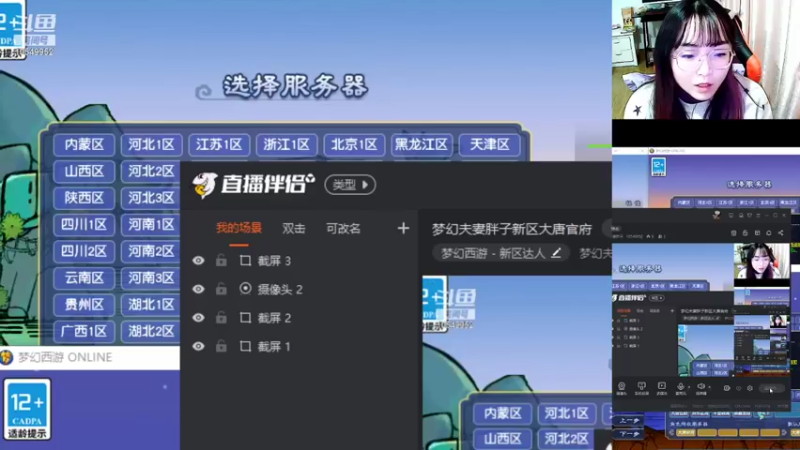Expand the microphone options arrow
Image resolution: width=800 pixels, height=450 pixels.
point(689,387)
